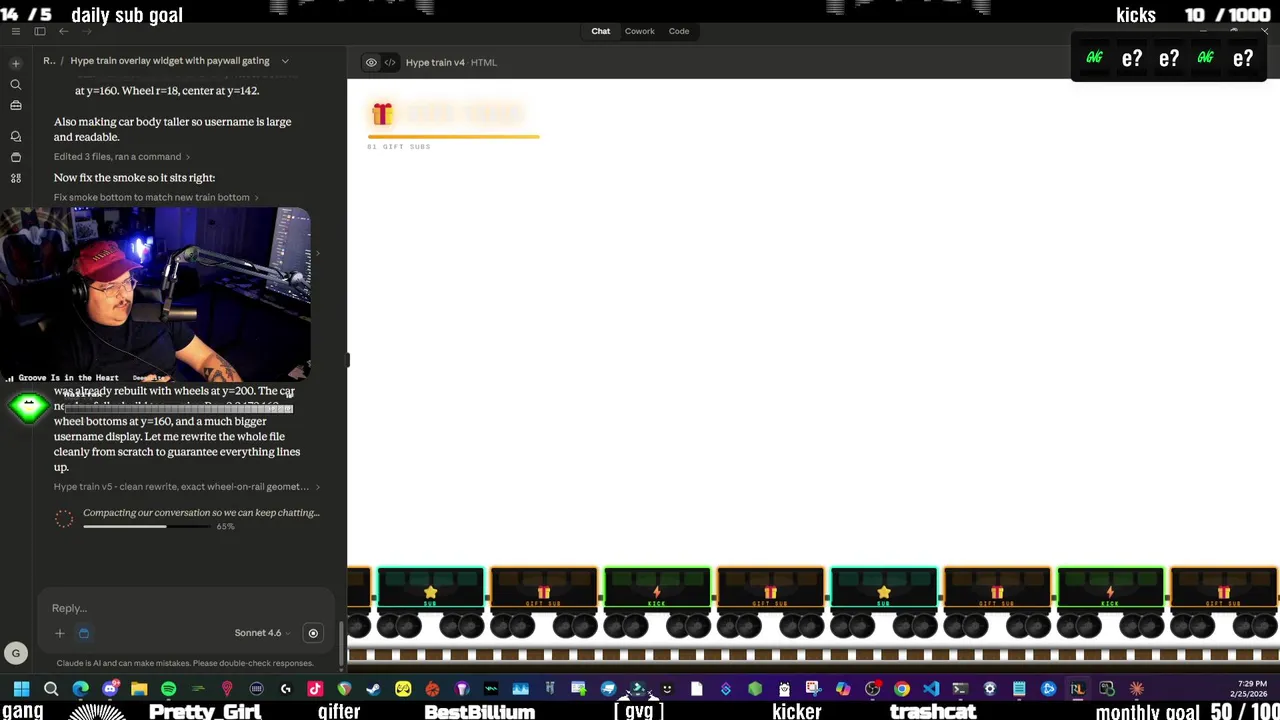Open the G user avatar menu

pos(15,653)
